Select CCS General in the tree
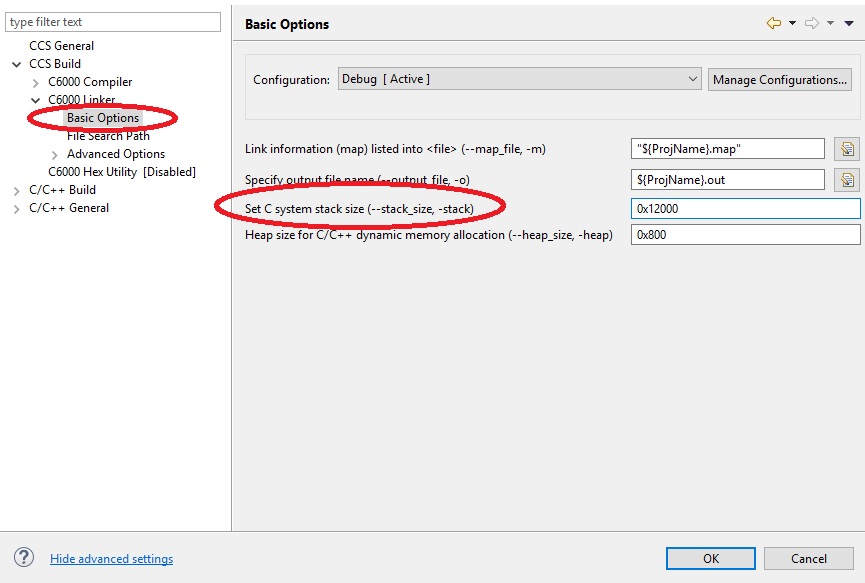The height and width of the screenshot is (583, 865). tap(61, 46)
